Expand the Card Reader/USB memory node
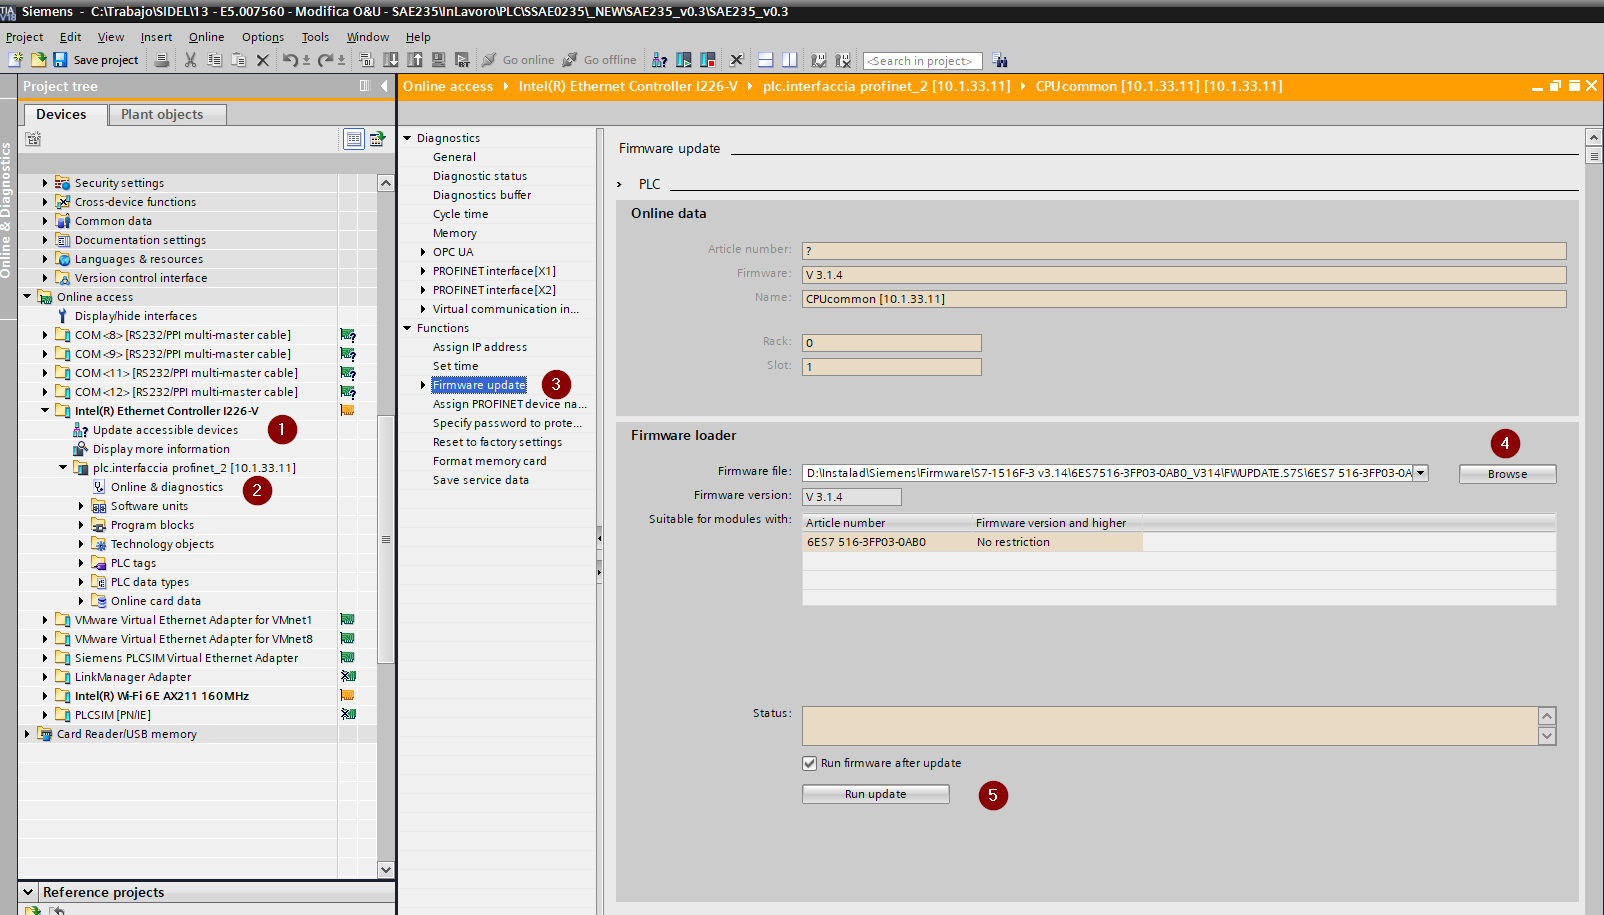1604x915 pixels. coord(27,734)
